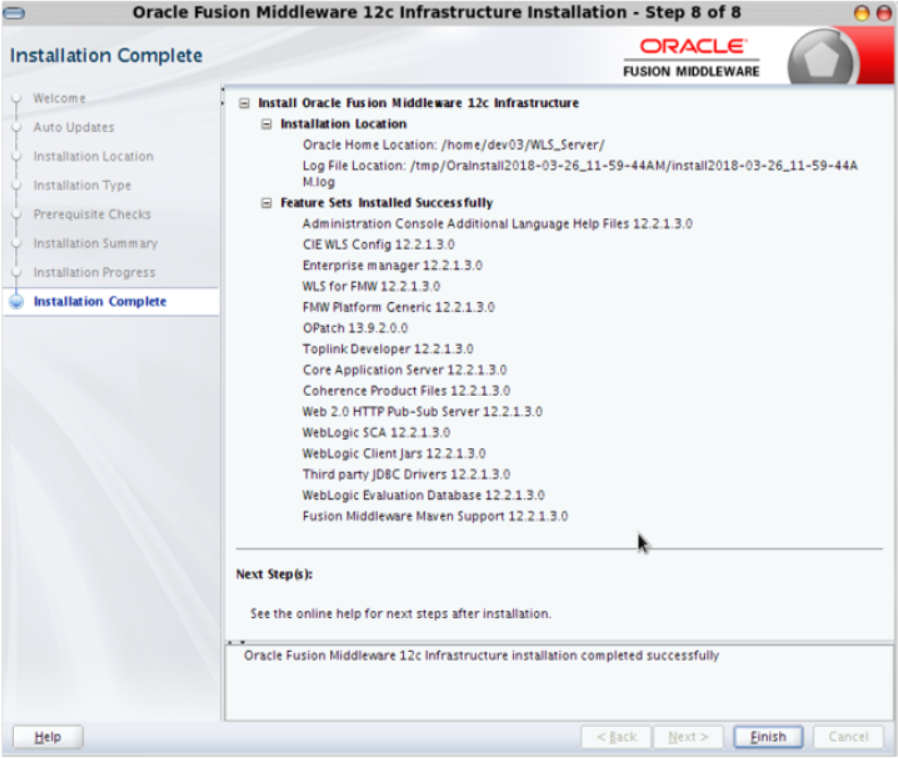Open the window menu icon in the title bar

click(x=14, y=13)
